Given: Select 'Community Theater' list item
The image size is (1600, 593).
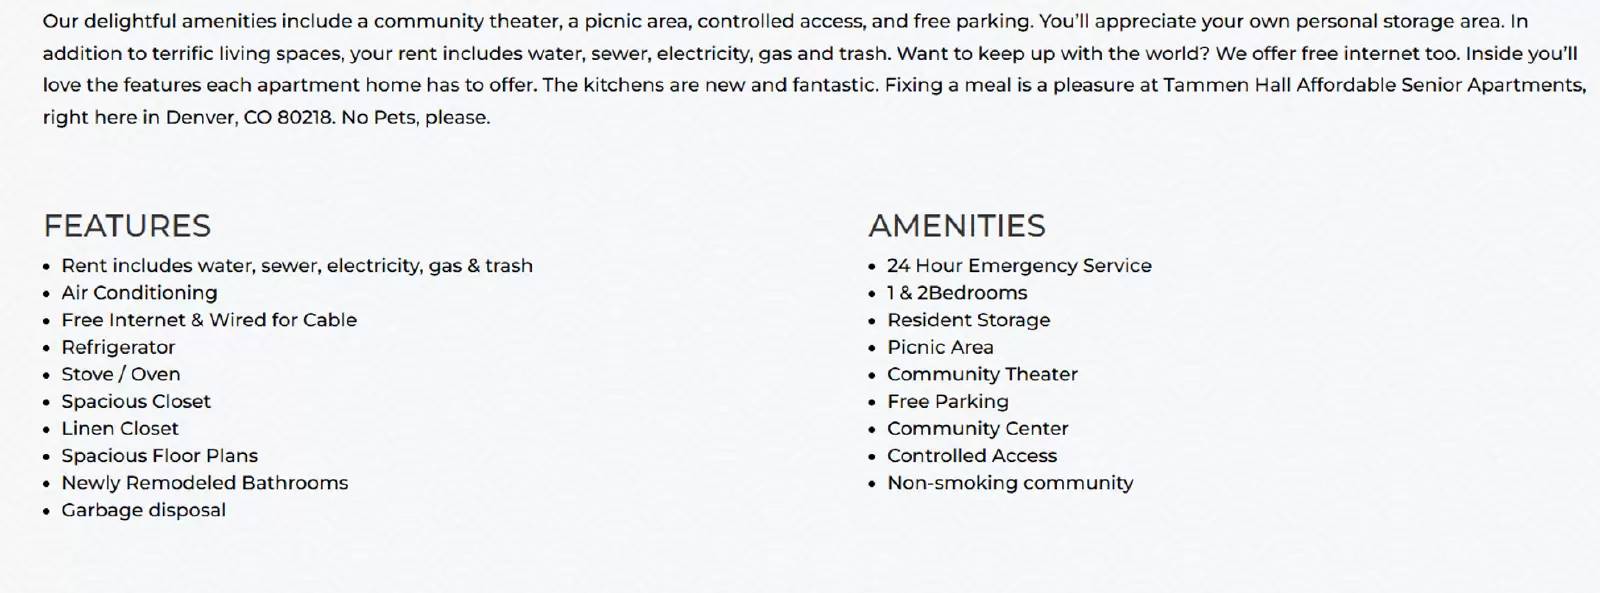Looking at the screenshot, I should [x=982, y=374].
